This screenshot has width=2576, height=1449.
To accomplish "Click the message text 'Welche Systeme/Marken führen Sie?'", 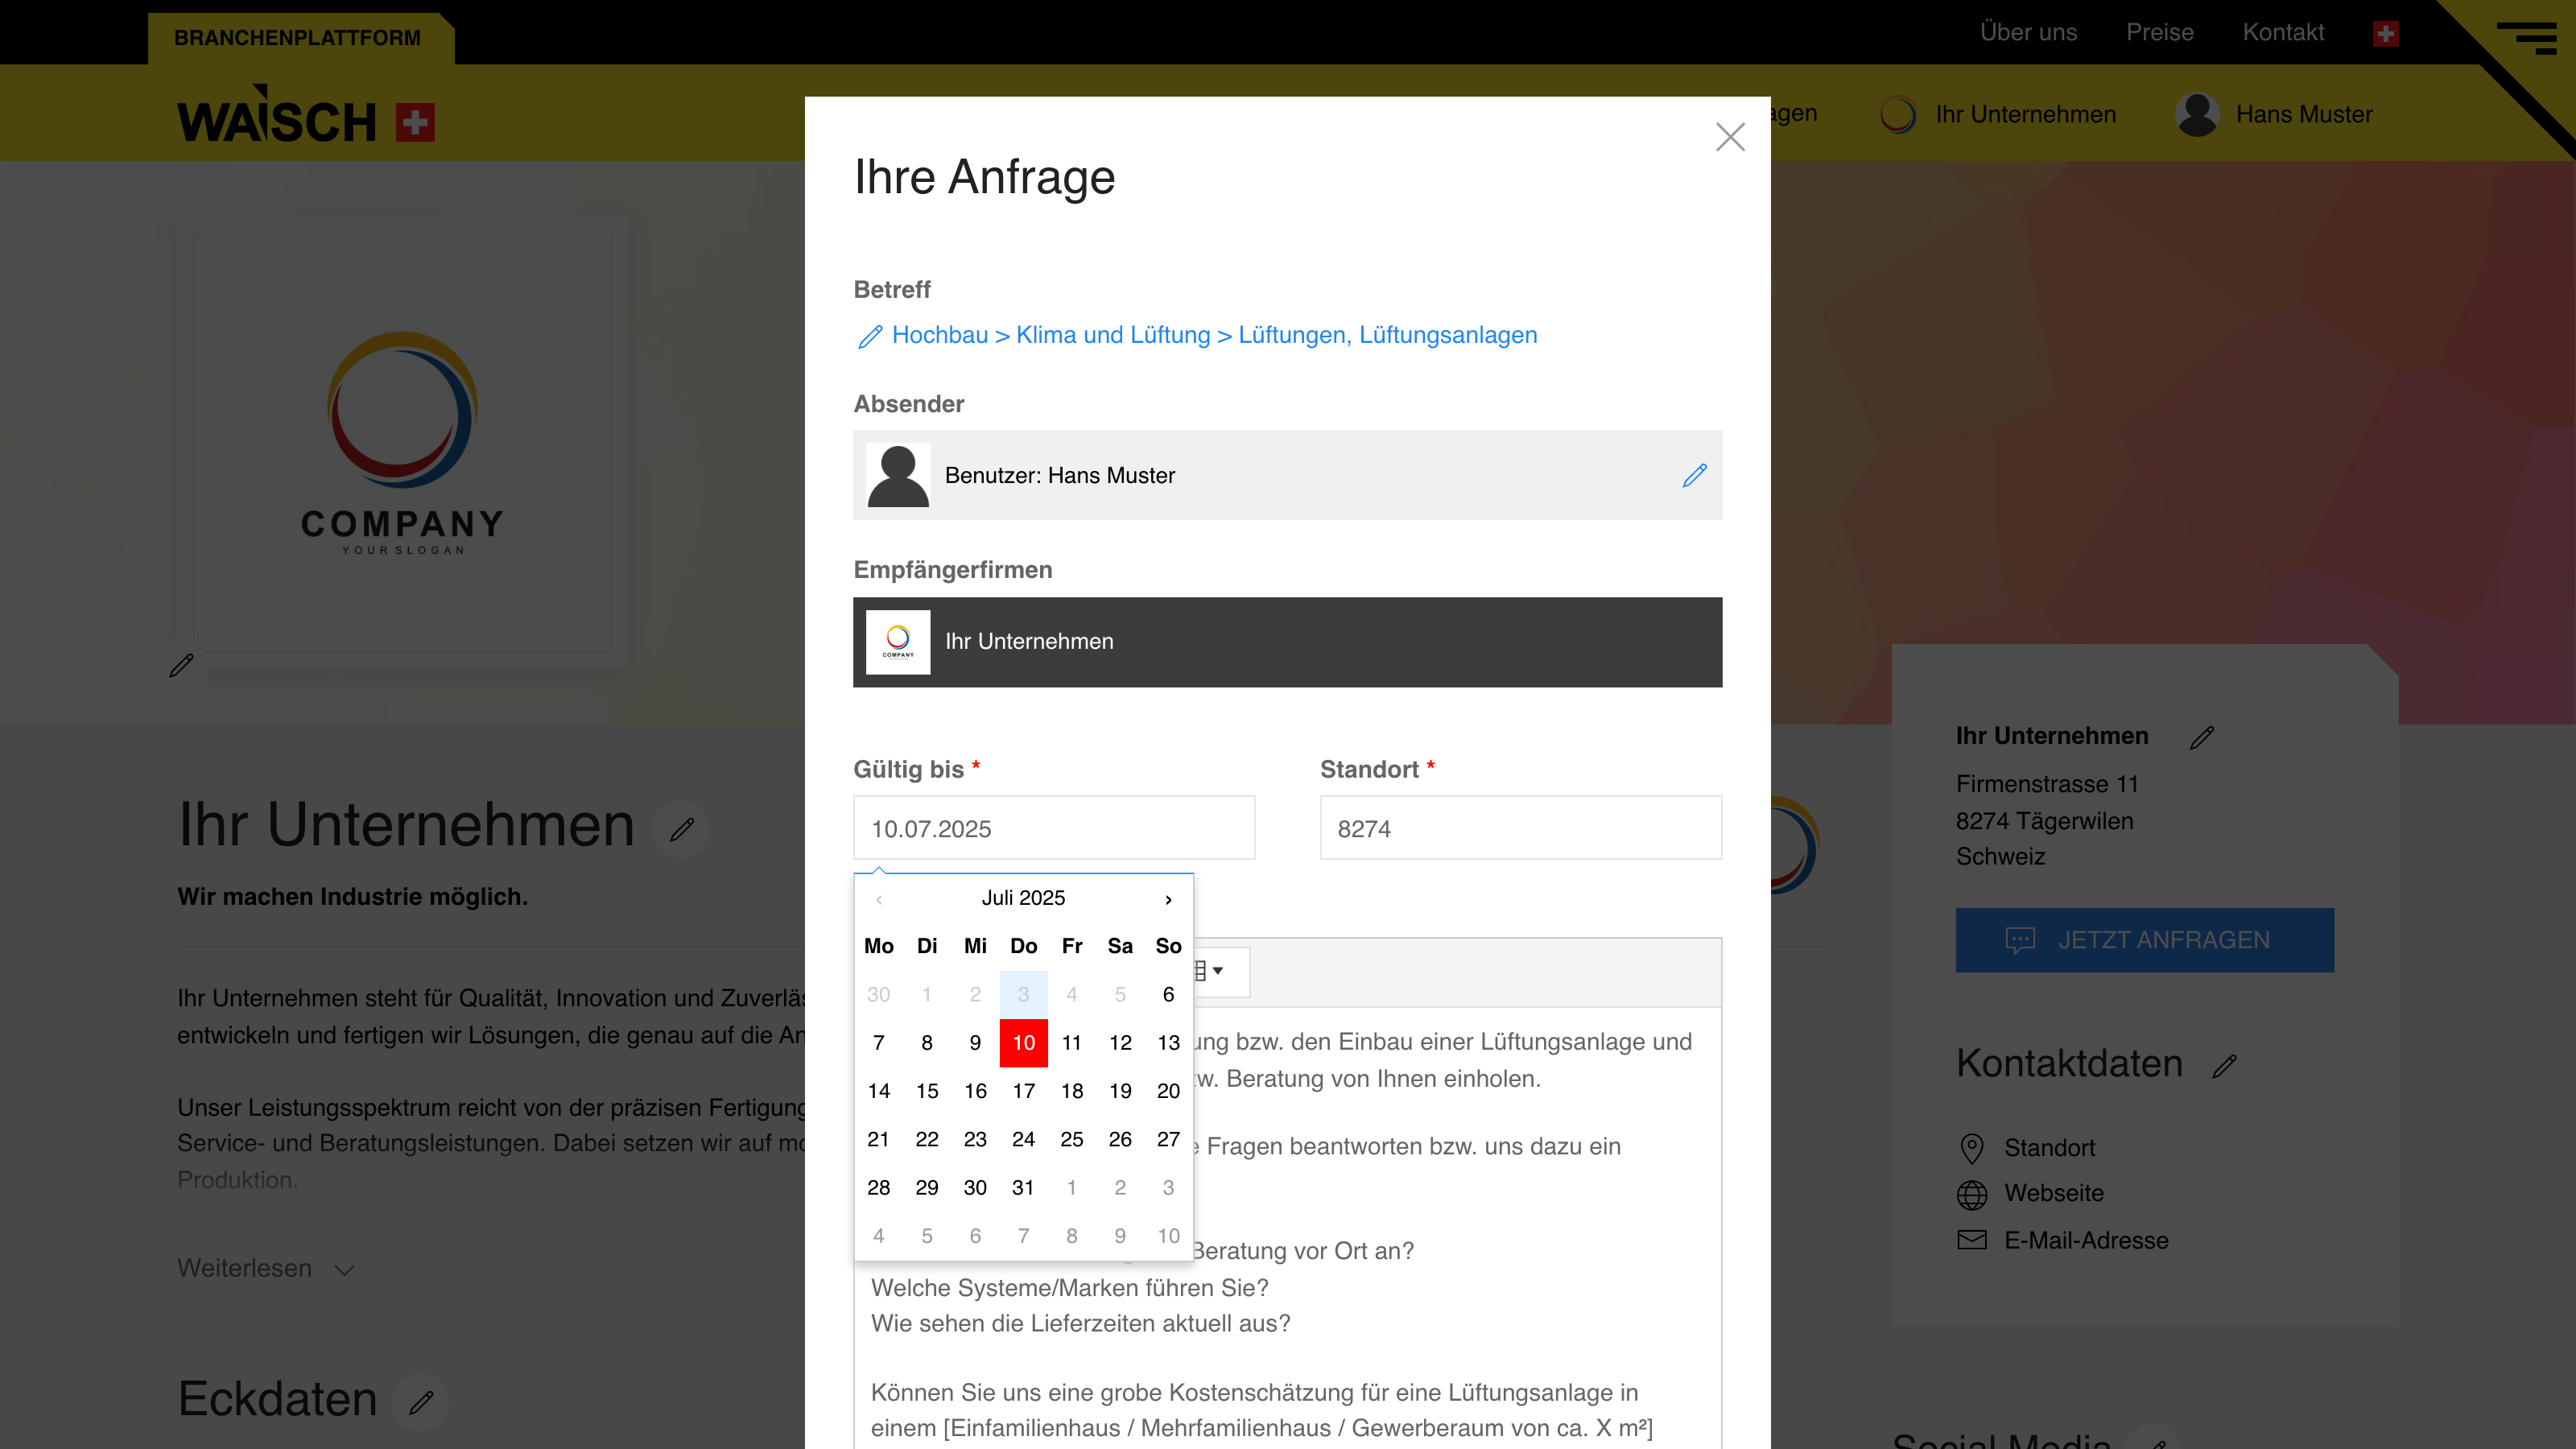I will click(x=1069, y=1288).
